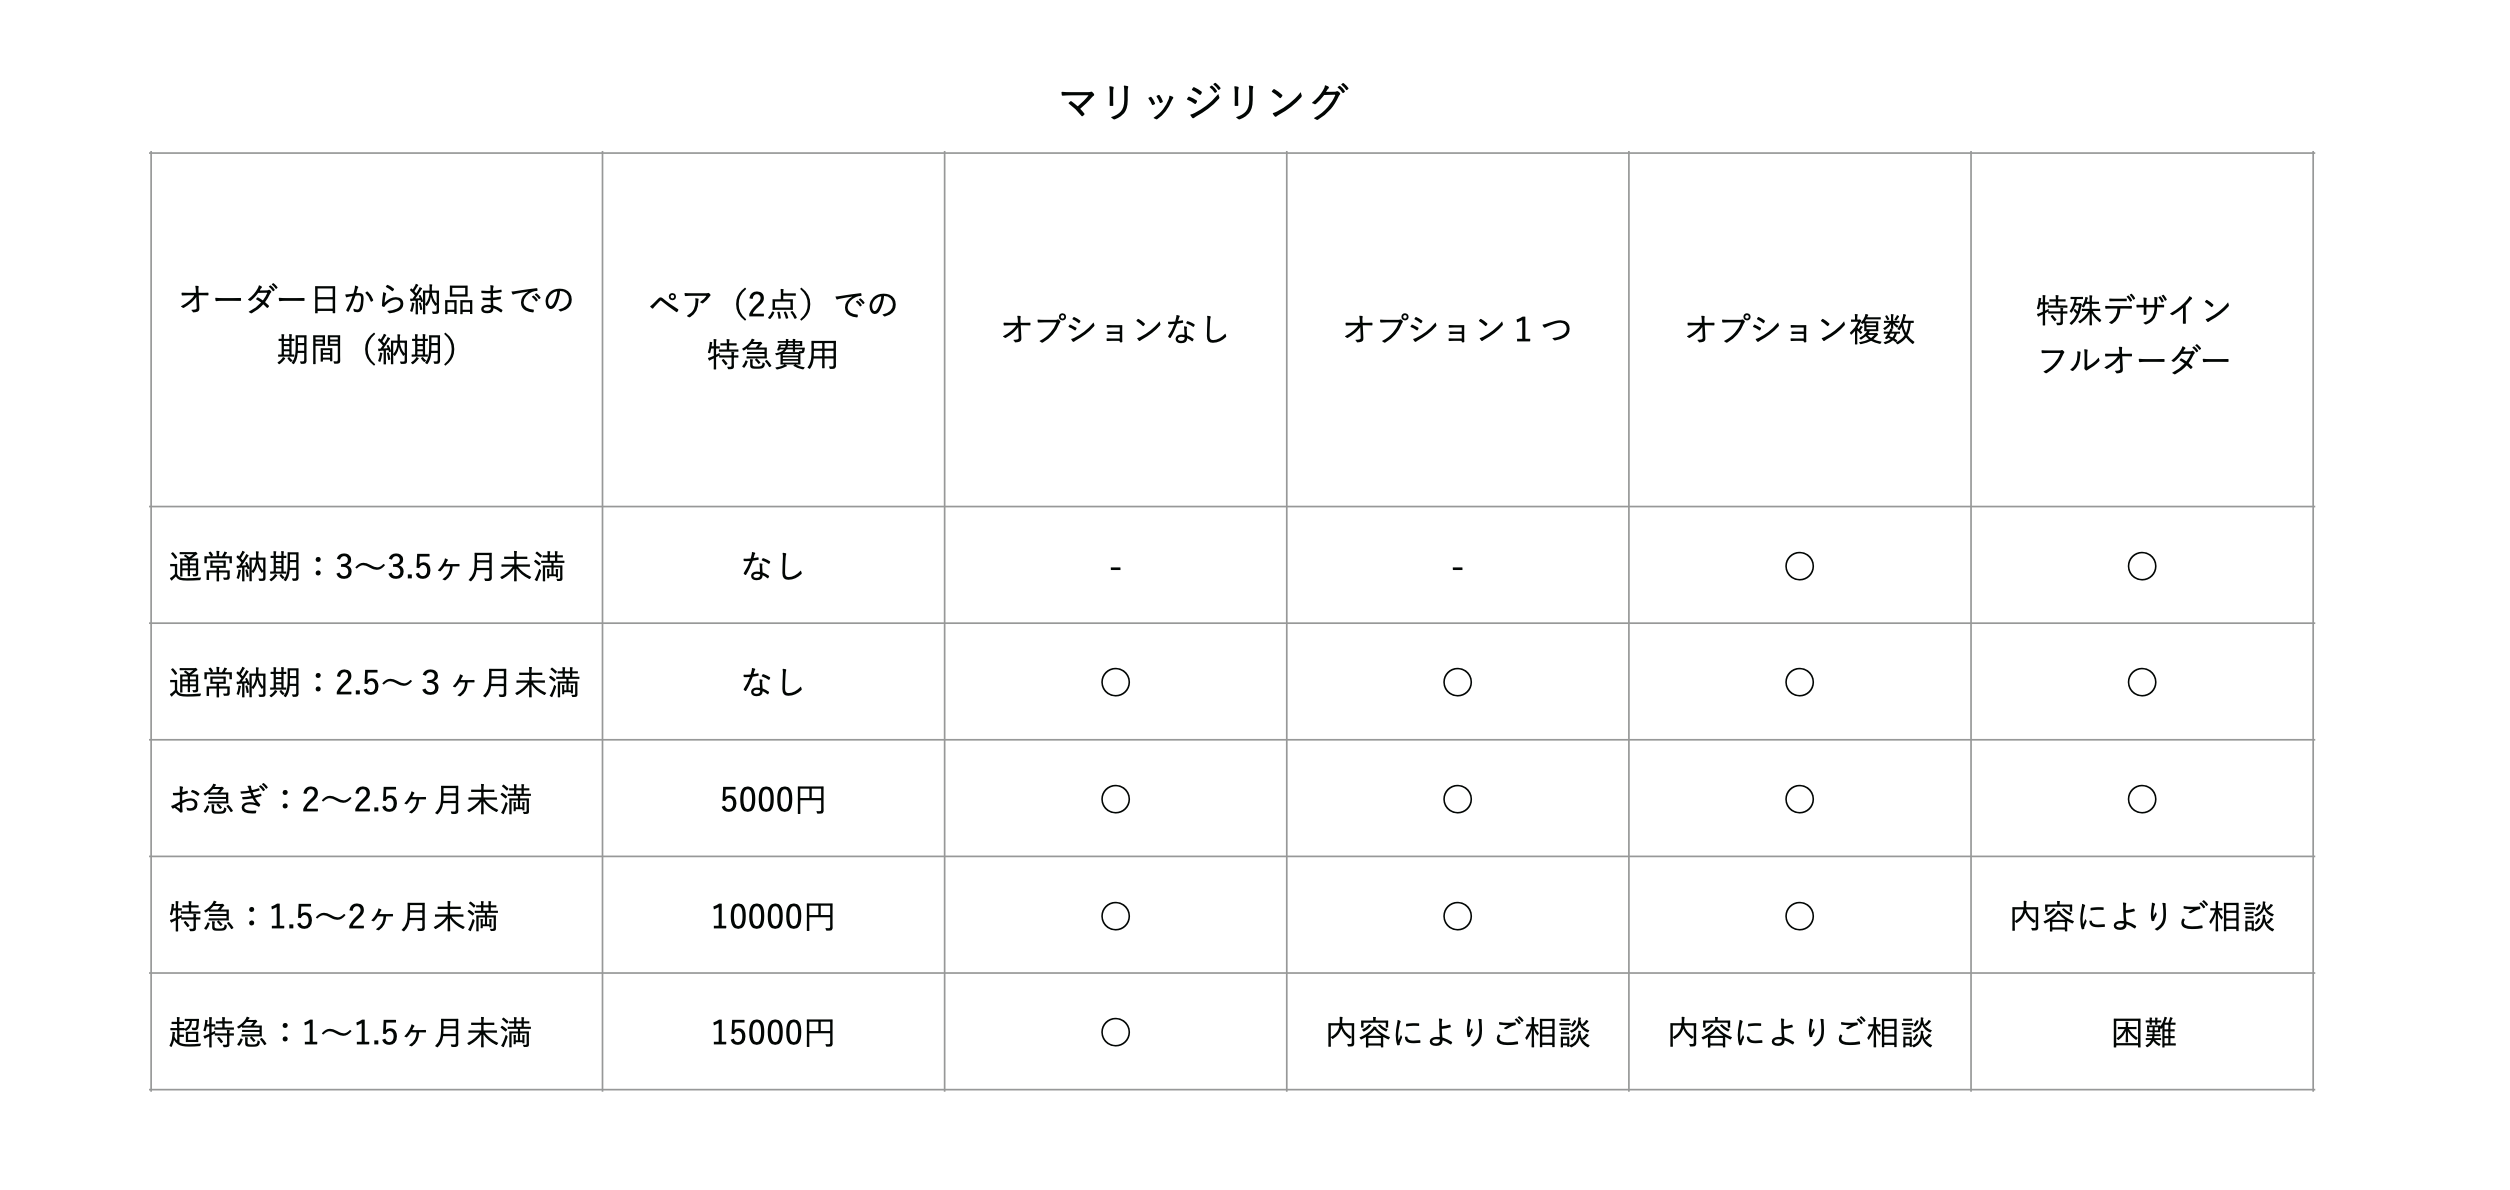Click the 特急：1.5〜2ヶ月未満 row label
The image size is (2510, 1190).
point(334,916)
